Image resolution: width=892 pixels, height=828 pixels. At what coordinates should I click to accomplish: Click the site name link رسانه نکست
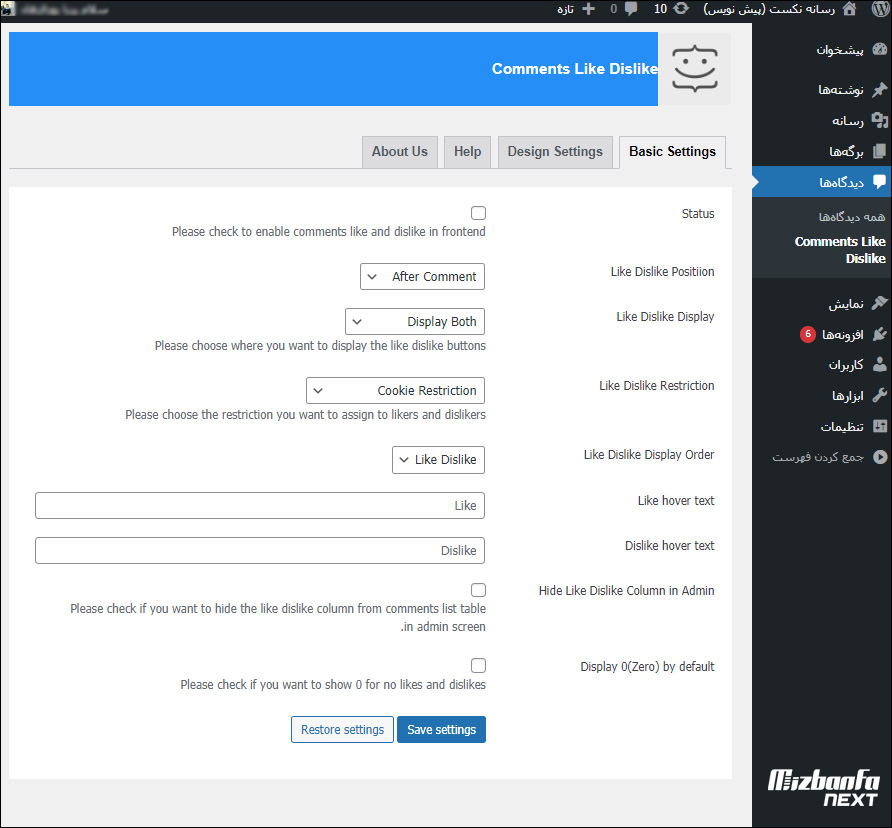coord(769,9)
